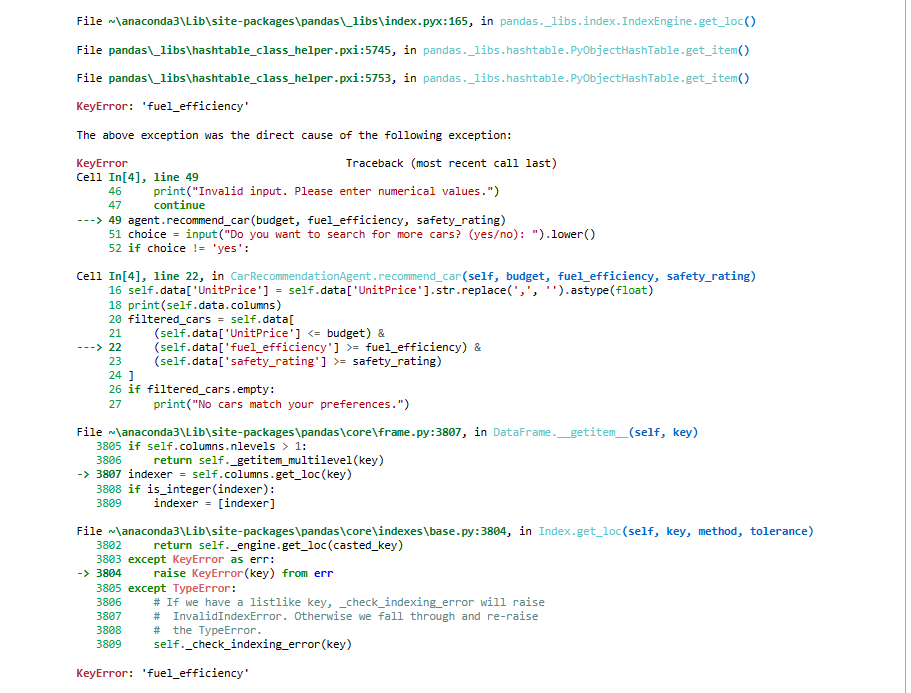911x693 pixels.
Task: Click the final "KeyError: 'fuel_efficiency'" message
Action: [x=163, y=673]
